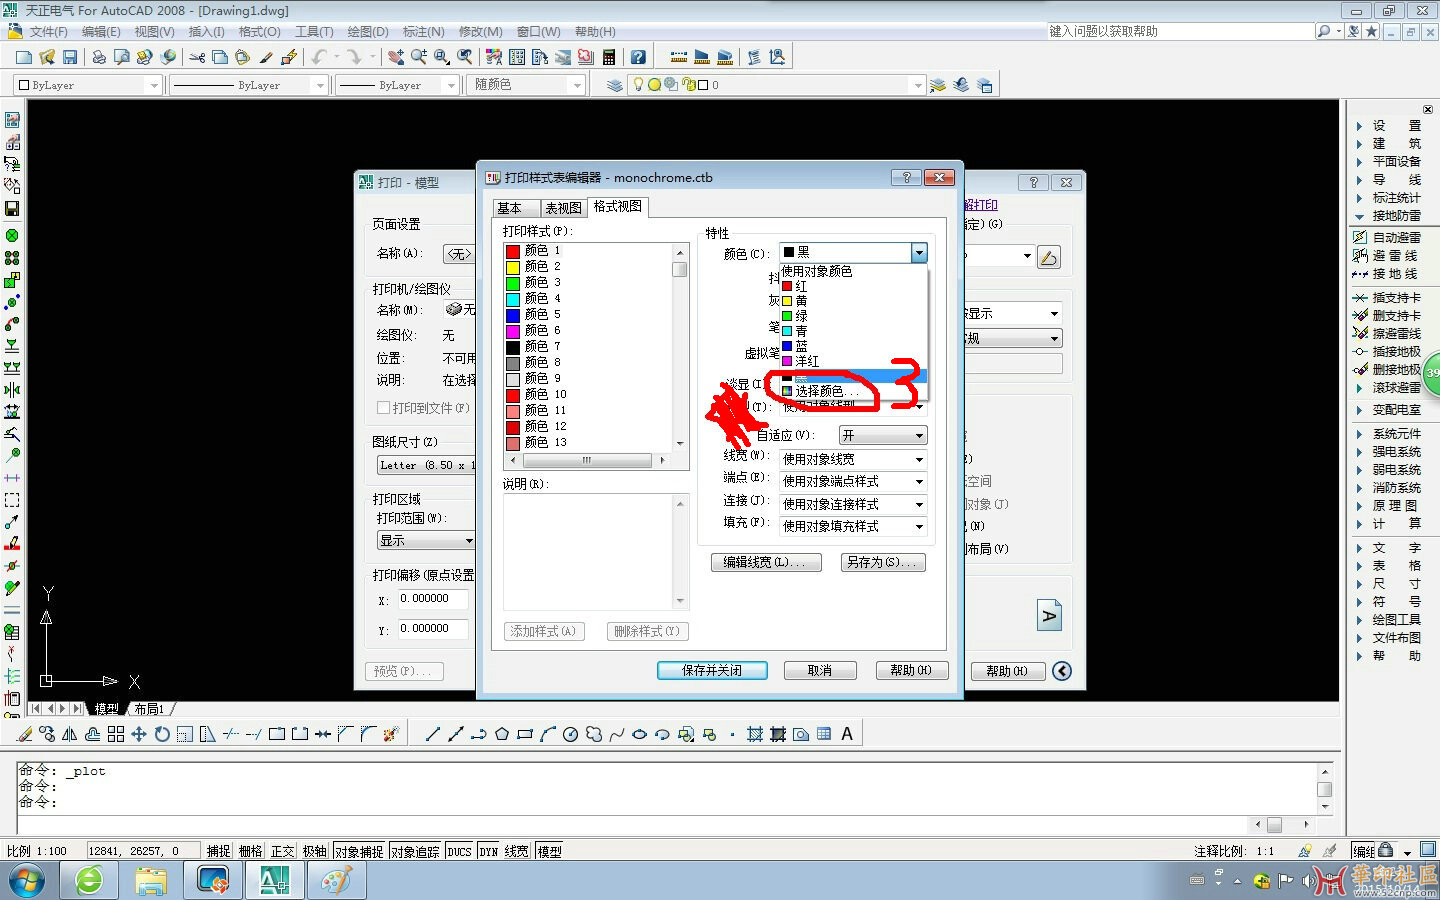Click the blue Help question-mark toolbar icon

point(638,57)
